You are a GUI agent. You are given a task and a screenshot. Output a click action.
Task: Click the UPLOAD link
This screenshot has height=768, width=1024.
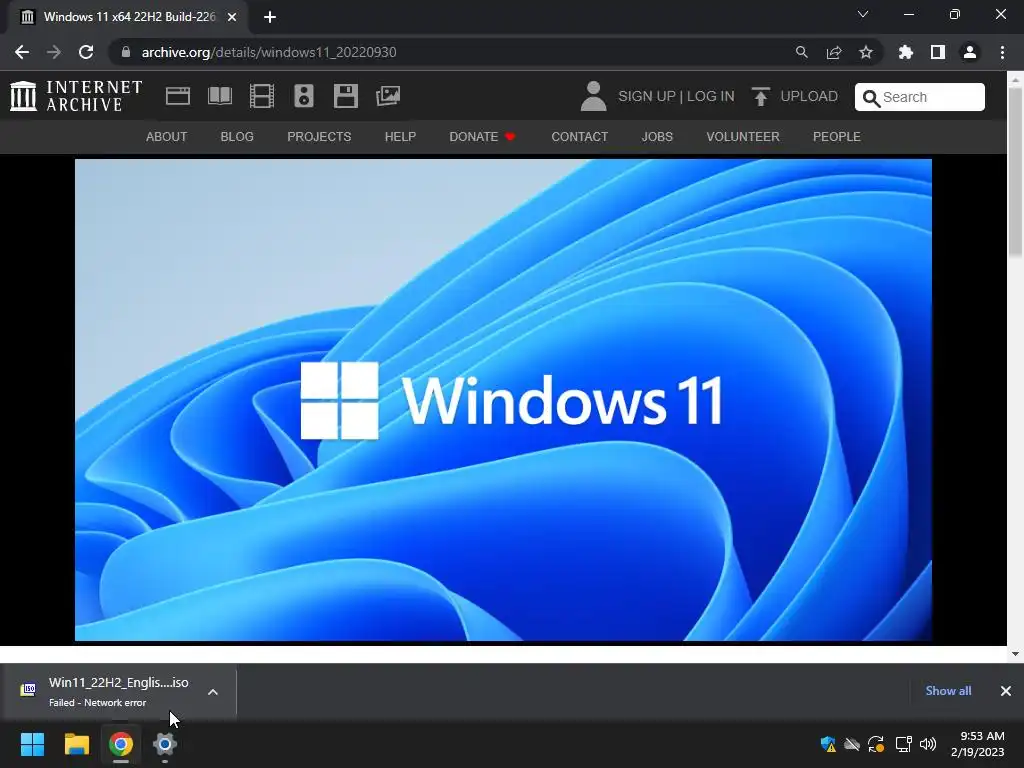[808, 96]
